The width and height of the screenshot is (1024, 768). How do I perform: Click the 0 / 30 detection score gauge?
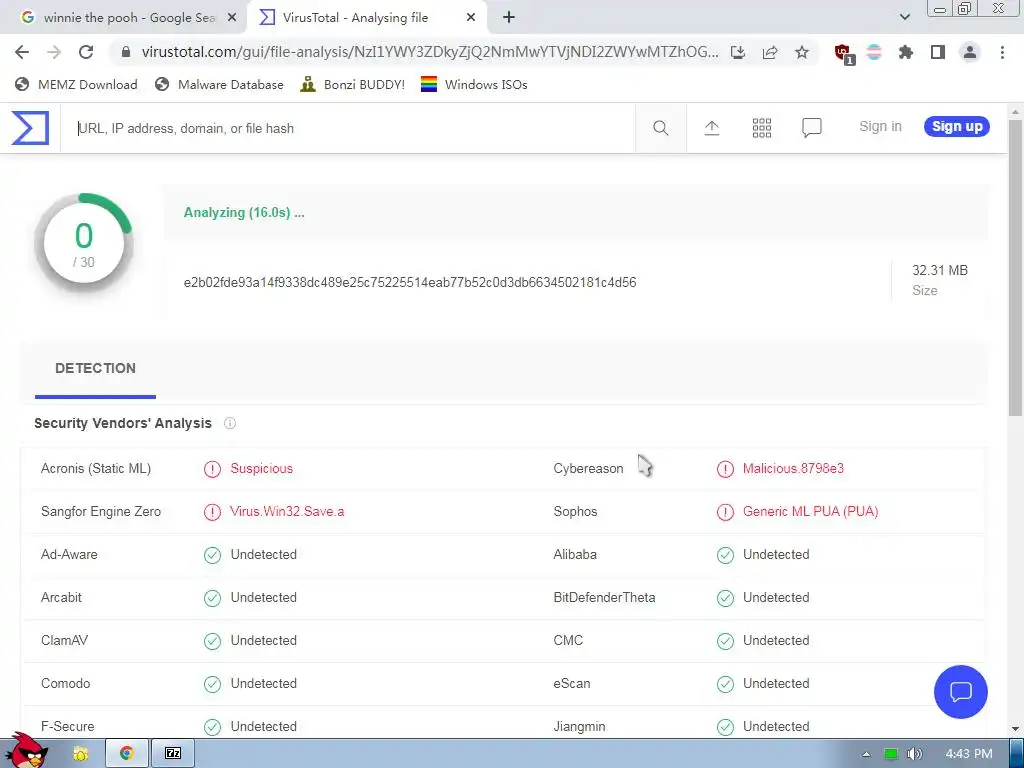tap(84, 244)
